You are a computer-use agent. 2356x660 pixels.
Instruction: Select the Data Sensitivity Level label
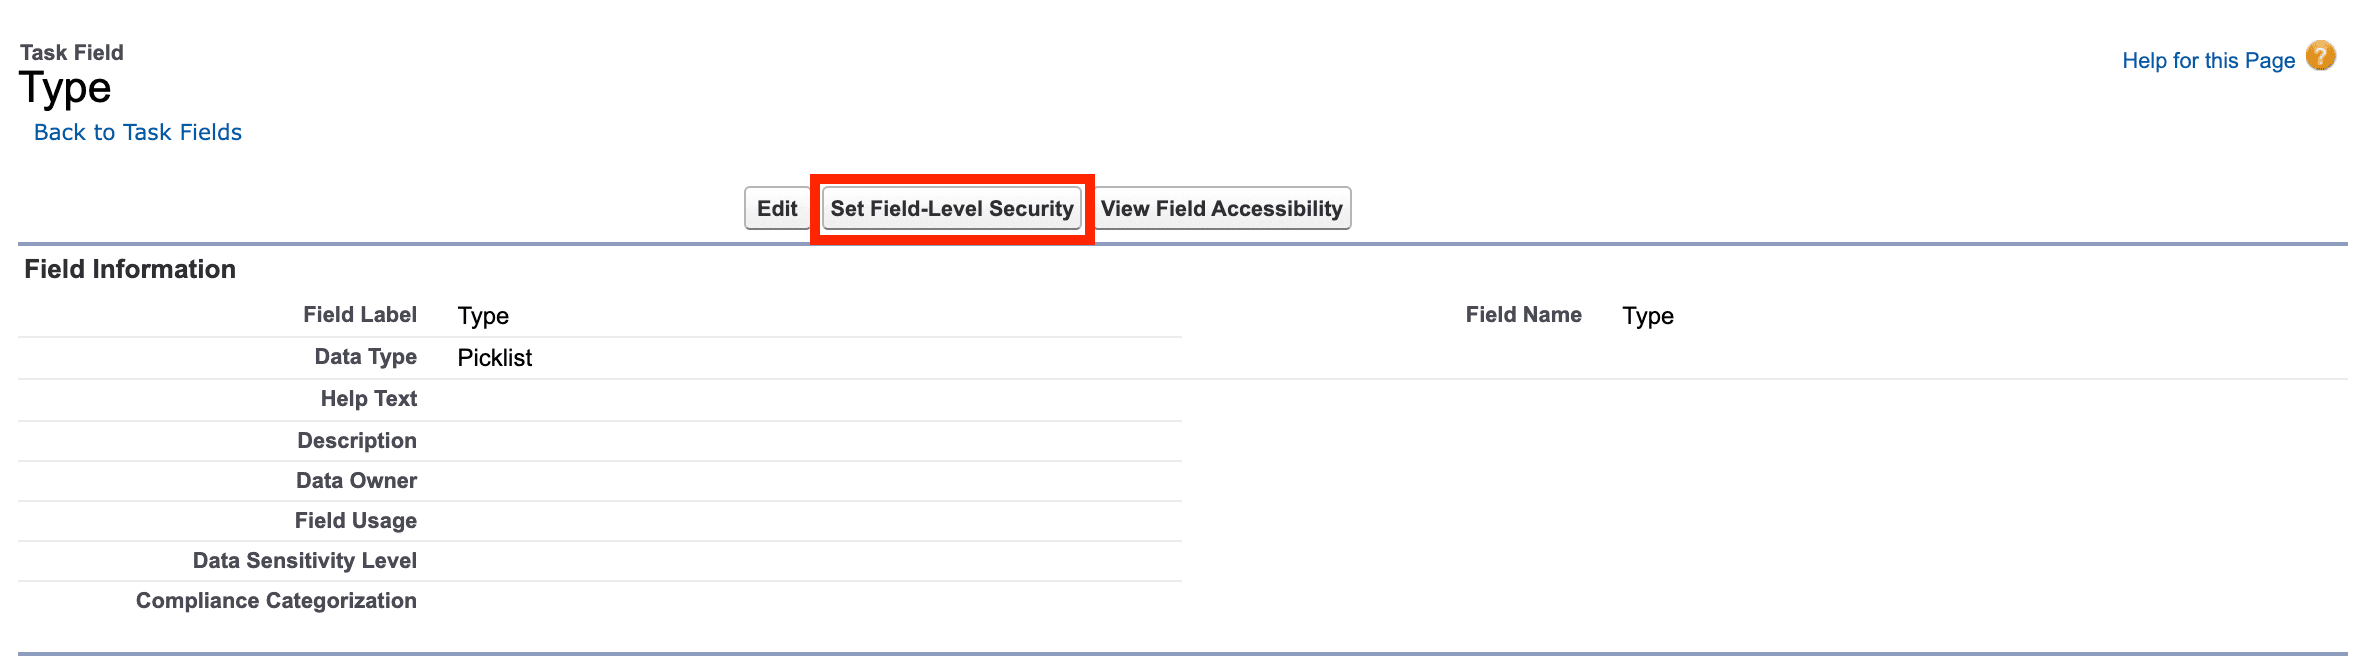[x=304, y=561]
